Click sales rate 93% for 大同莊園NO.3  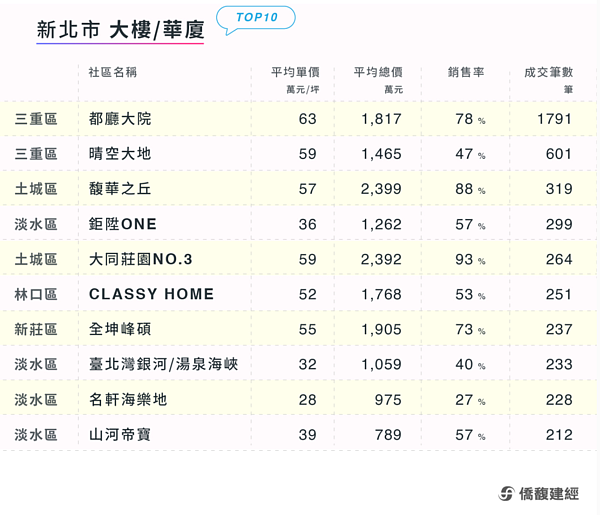470,259
